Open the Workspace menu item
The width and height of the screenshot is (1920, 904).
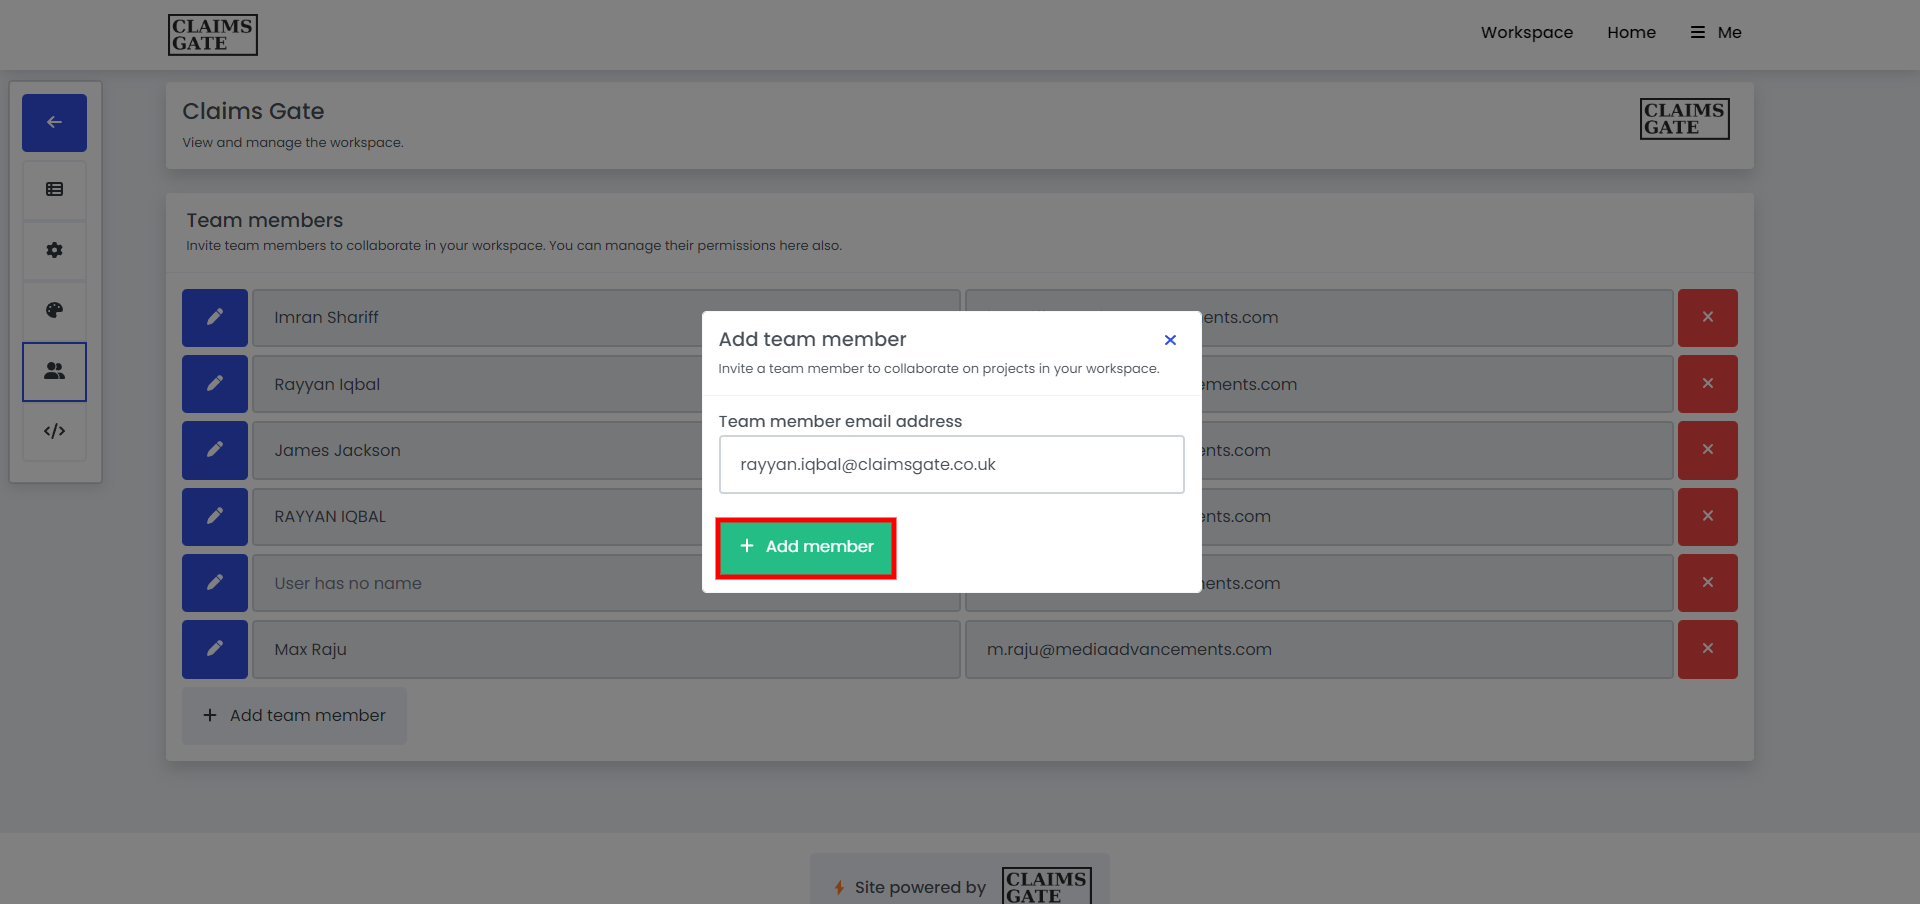click(x=1526, y=33)
